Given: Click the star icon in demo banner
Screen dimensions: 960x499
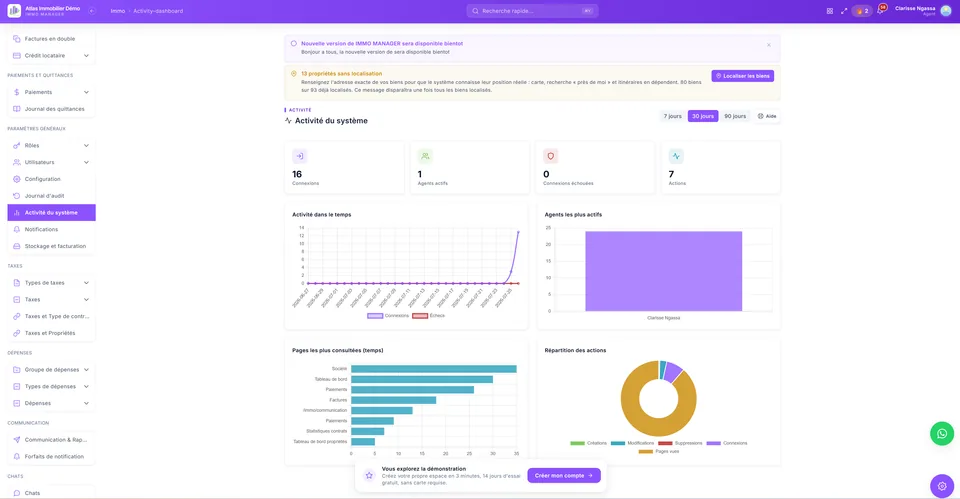Looking at the screenshot, I should point(369,475).
